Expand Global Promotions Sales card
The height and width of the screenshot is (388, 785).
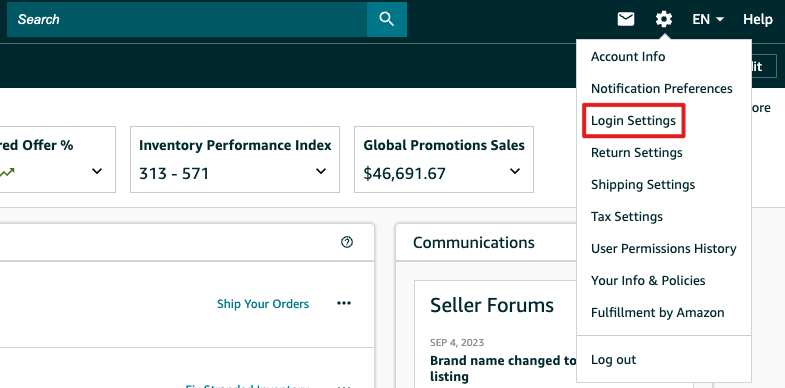(515, 171)
